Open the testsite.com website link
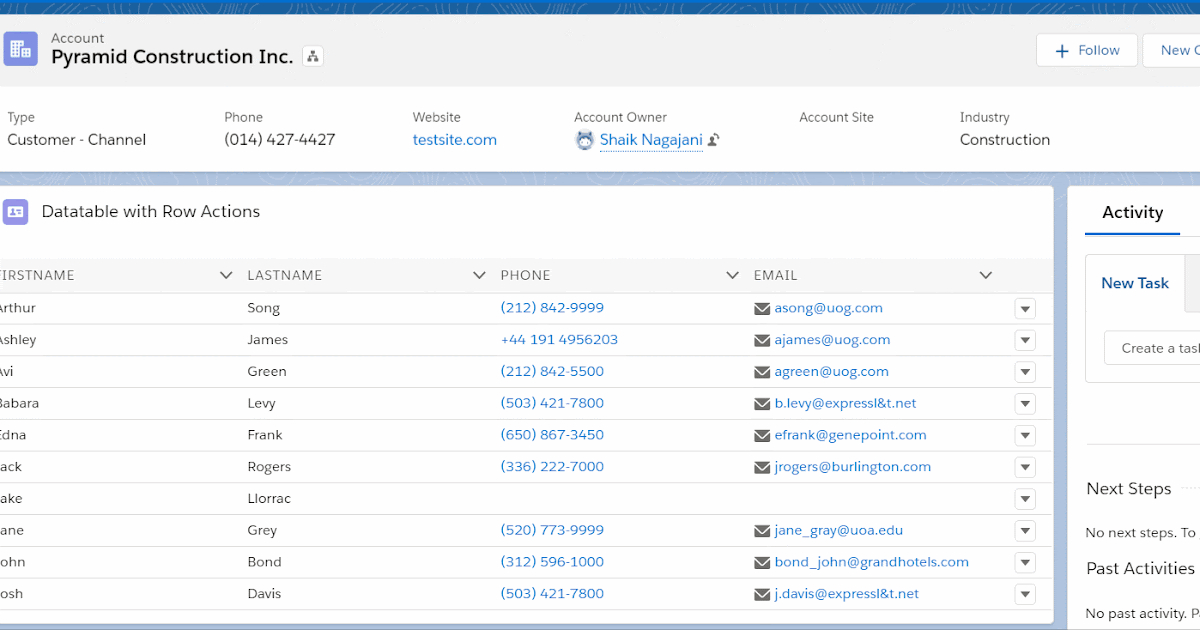Viewport: 1200px width, 630px height. (454, 140)
